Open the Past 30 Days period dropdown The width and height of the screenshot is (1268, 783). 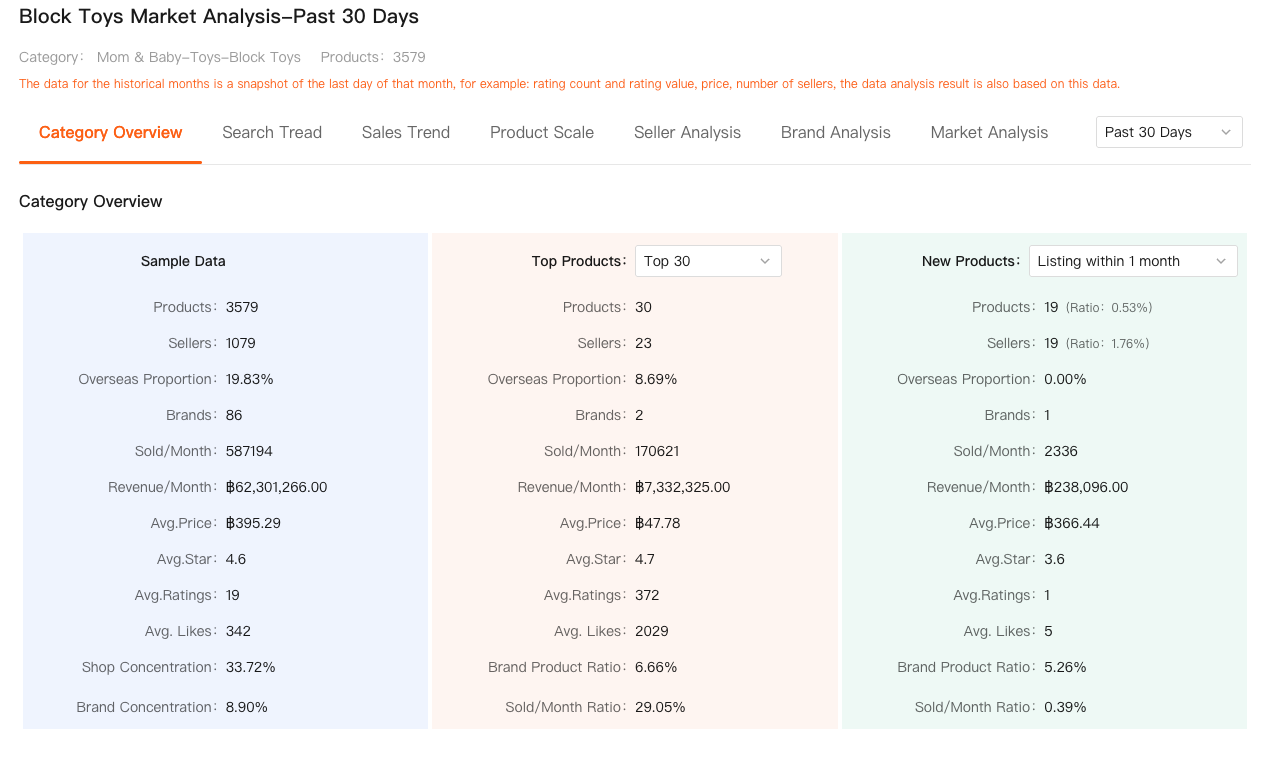point(1168,132)
